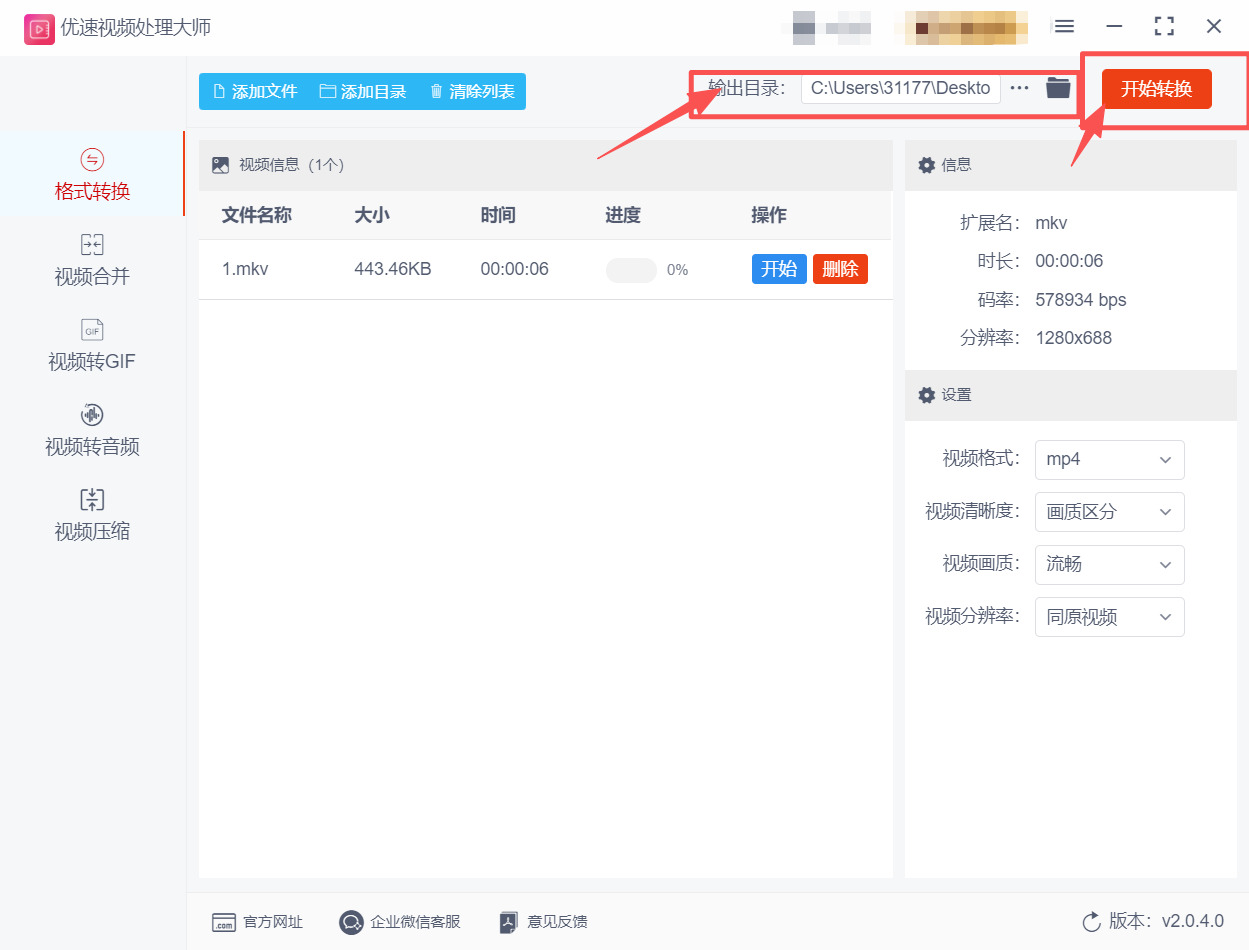Click the three-dots browse output path button
This screenshot has width=1249, height=950.
click(x=1019, y=88)
